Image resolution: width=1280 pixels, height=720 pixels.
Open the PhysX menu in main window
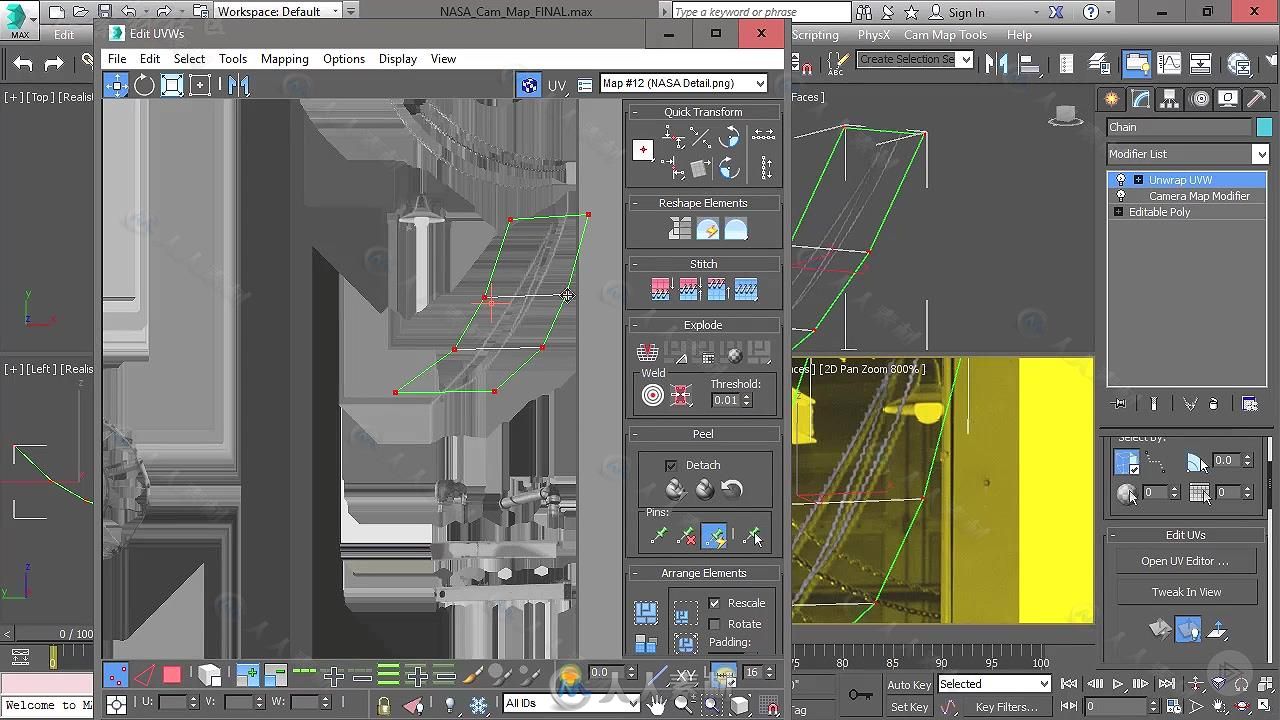pos(873,35)
